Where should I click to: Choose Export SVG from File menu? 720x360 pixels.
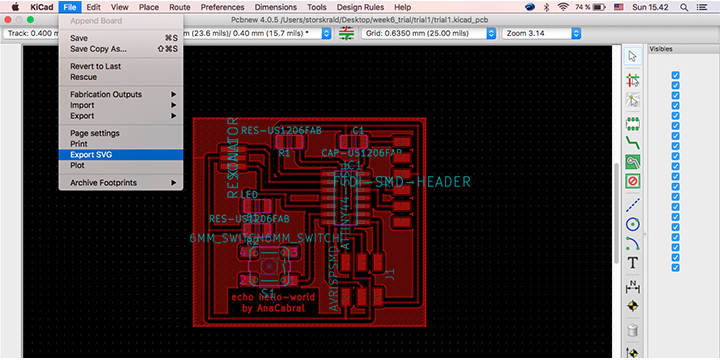coord(121,155)
